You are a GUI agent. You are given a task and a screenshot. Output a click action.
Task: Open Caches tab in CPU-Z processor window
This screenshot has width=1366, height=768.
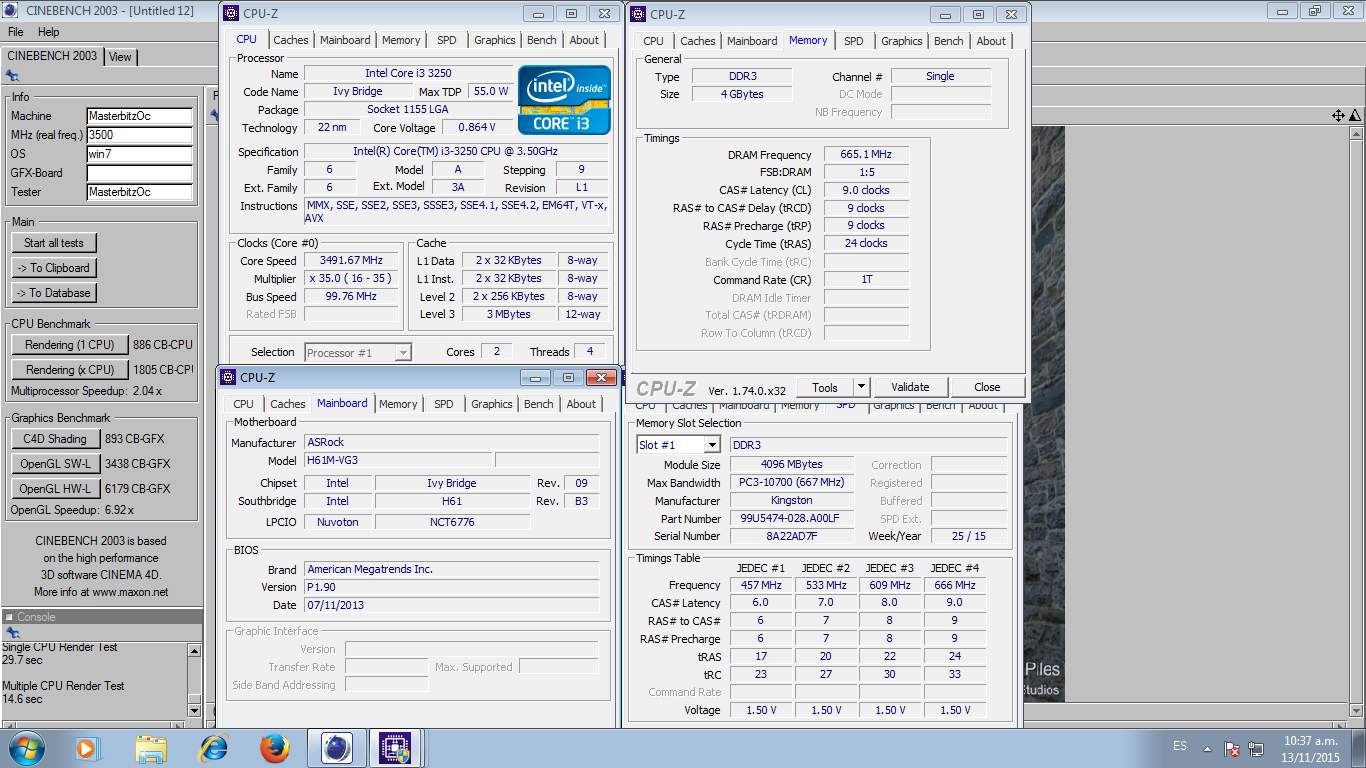291,40
